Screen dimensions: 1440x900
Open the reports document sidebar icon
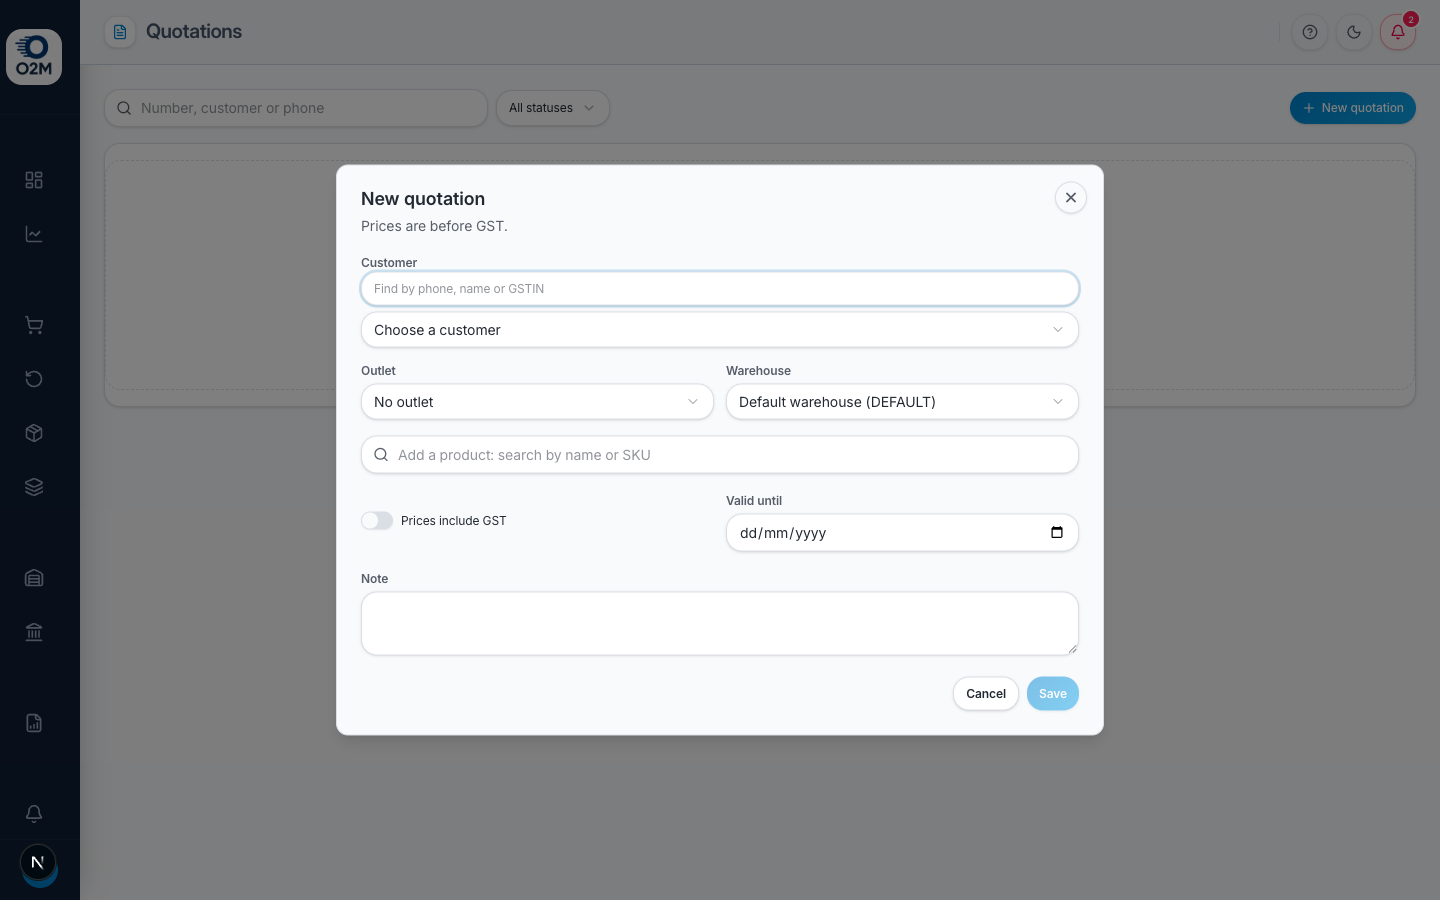click(x=34, y=723)
